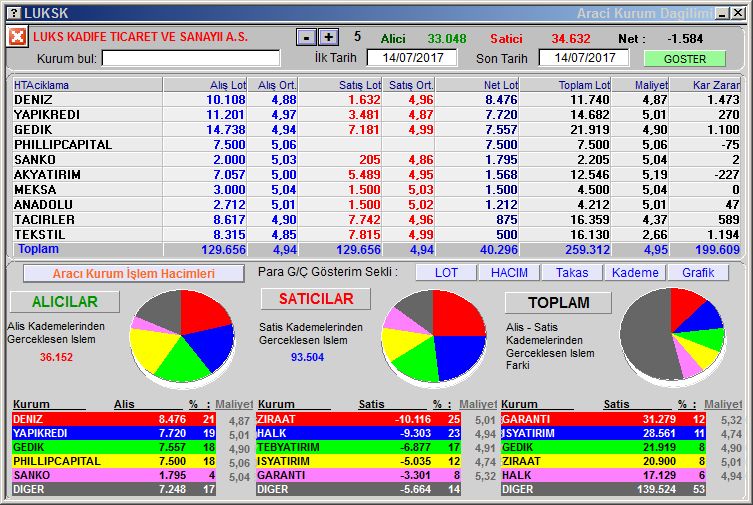
Task: Click the green GOSTER button
Action: [684, 59]
